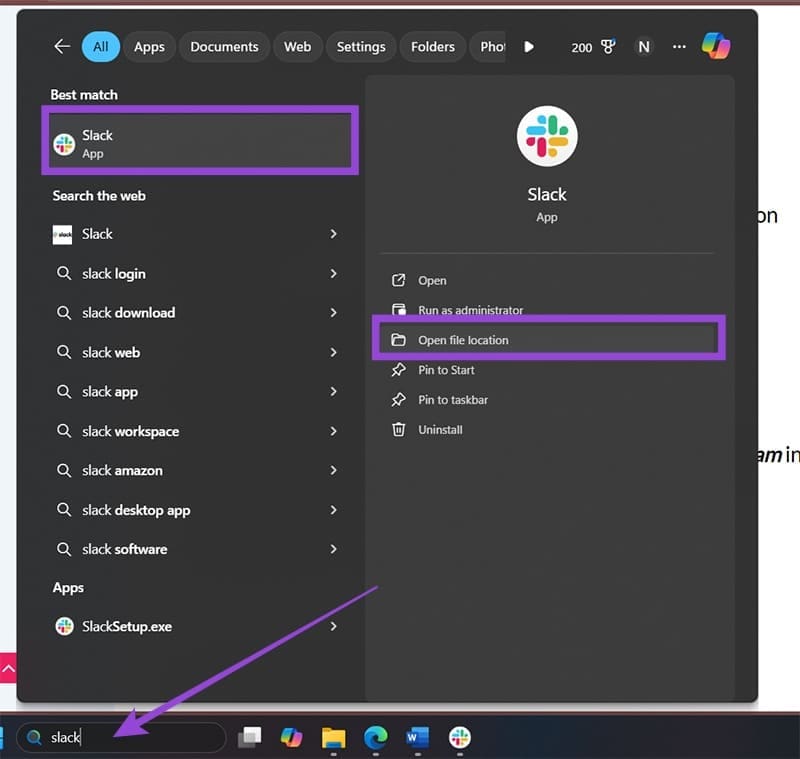The height and width of the screenshot is (759, 800).
Task: Launch SlackSetup.exe from the Apps section
Action: (128, 626)
